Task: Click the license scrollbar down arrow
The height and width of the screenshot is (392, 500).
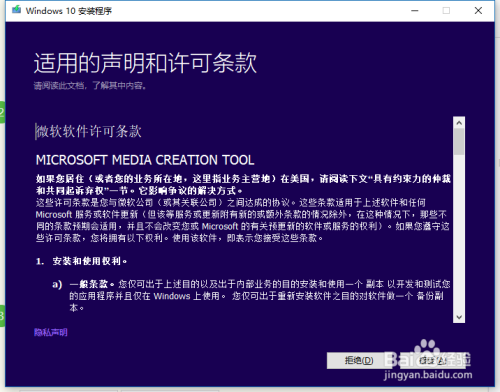Action: (459, 317)
